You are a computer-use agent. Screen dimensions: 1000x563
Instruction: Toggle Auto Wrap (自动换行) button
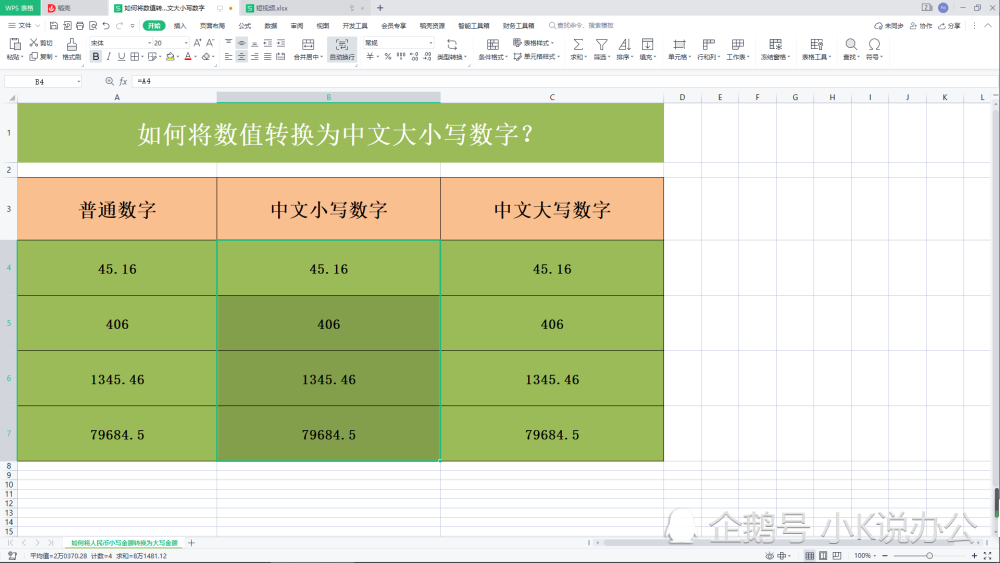point(342,49)
